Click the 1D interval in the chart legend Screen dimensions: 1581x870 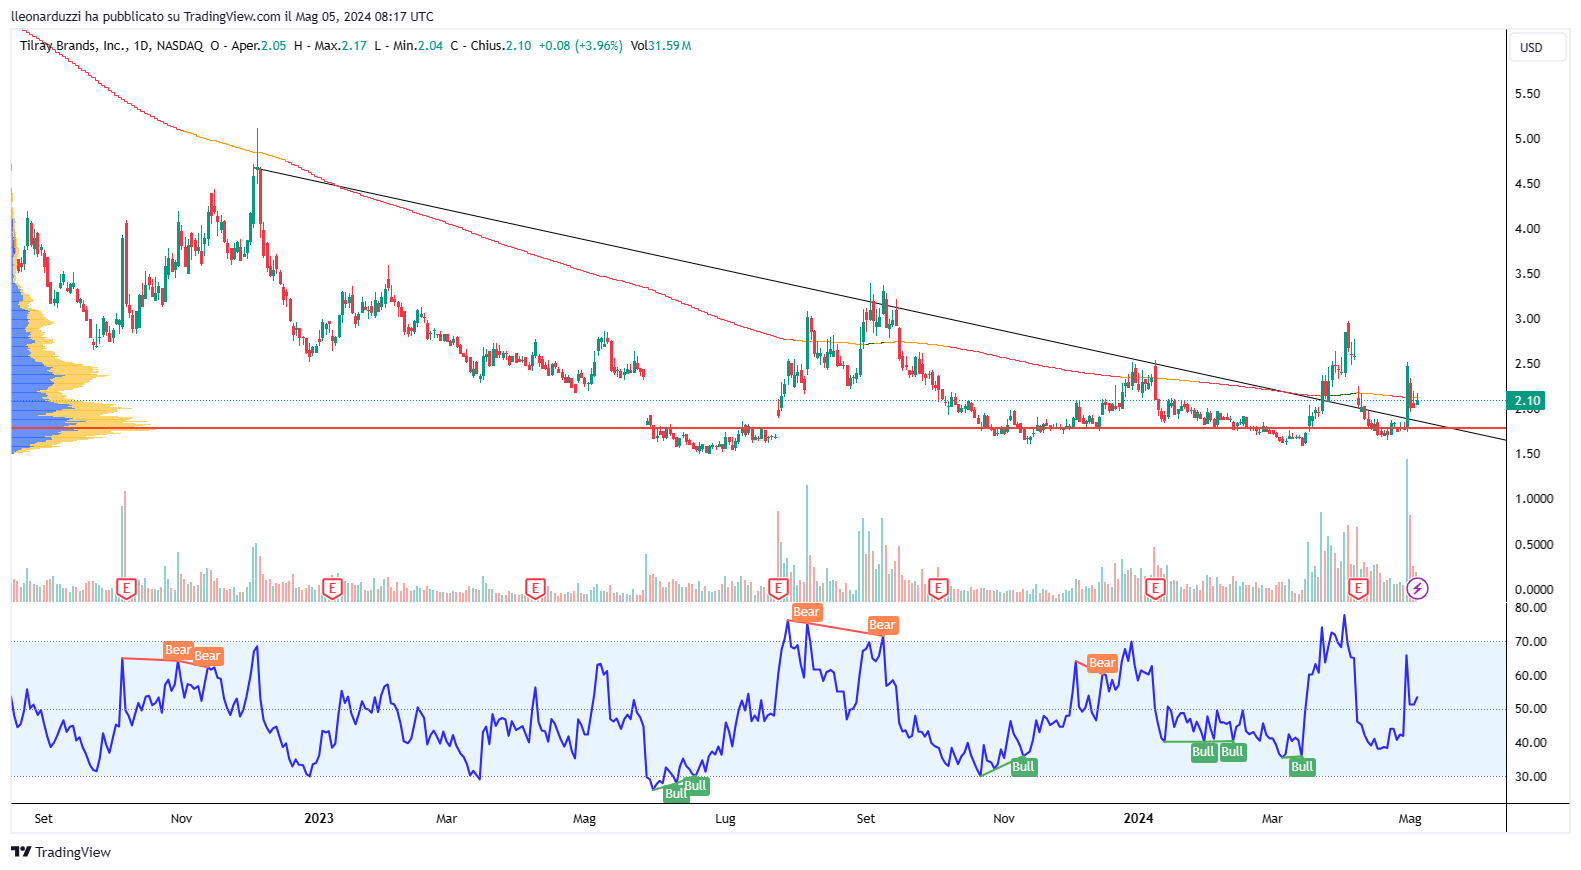(x=141, y=46)
